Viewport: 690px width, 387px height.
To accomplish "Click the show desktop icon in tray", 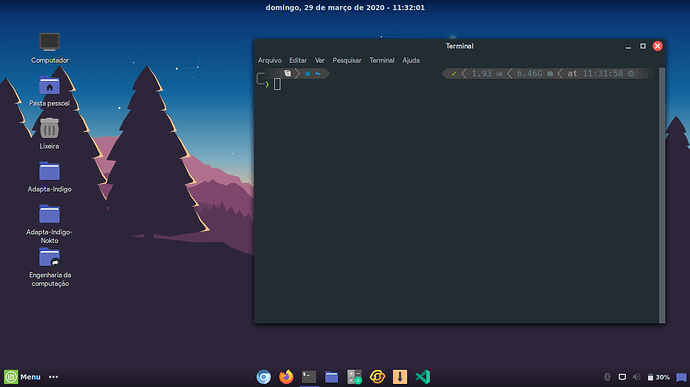I will pos(681,377).
